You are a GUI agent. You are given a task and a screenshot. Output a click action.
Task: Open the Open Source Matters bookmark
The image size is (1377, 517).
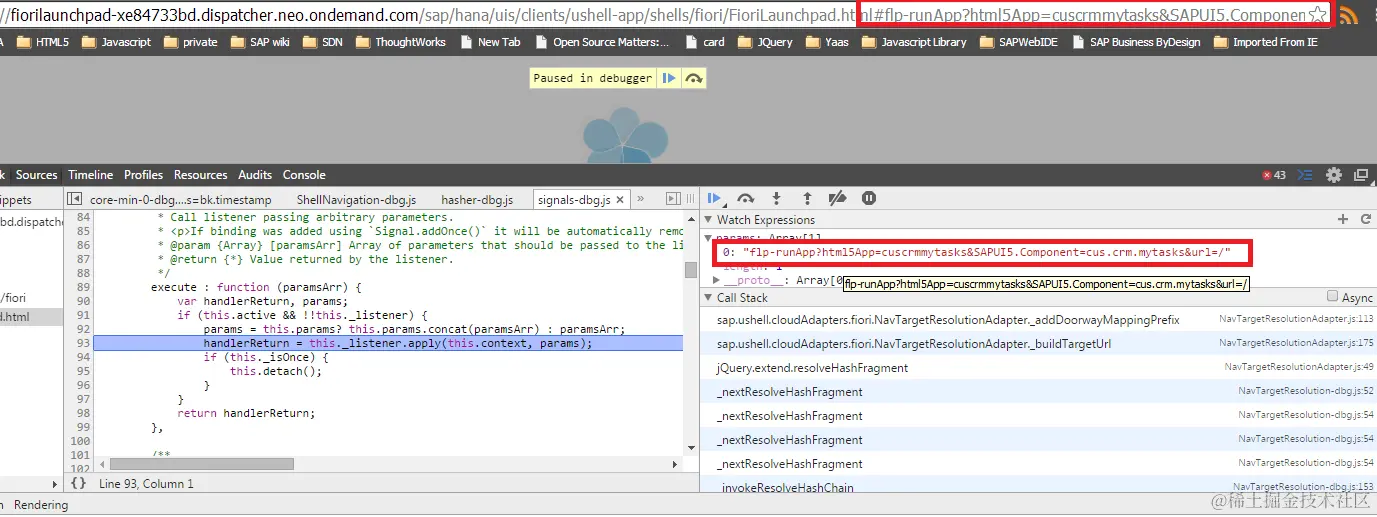coord(602,42)
